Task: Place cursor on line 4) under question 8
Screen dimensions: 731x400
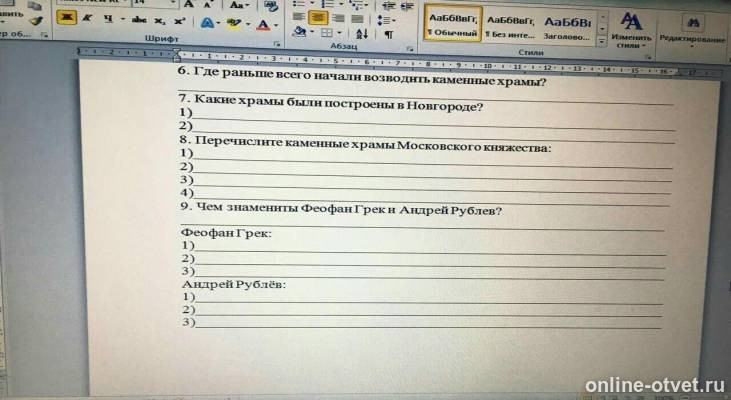Action: [425, 197]
